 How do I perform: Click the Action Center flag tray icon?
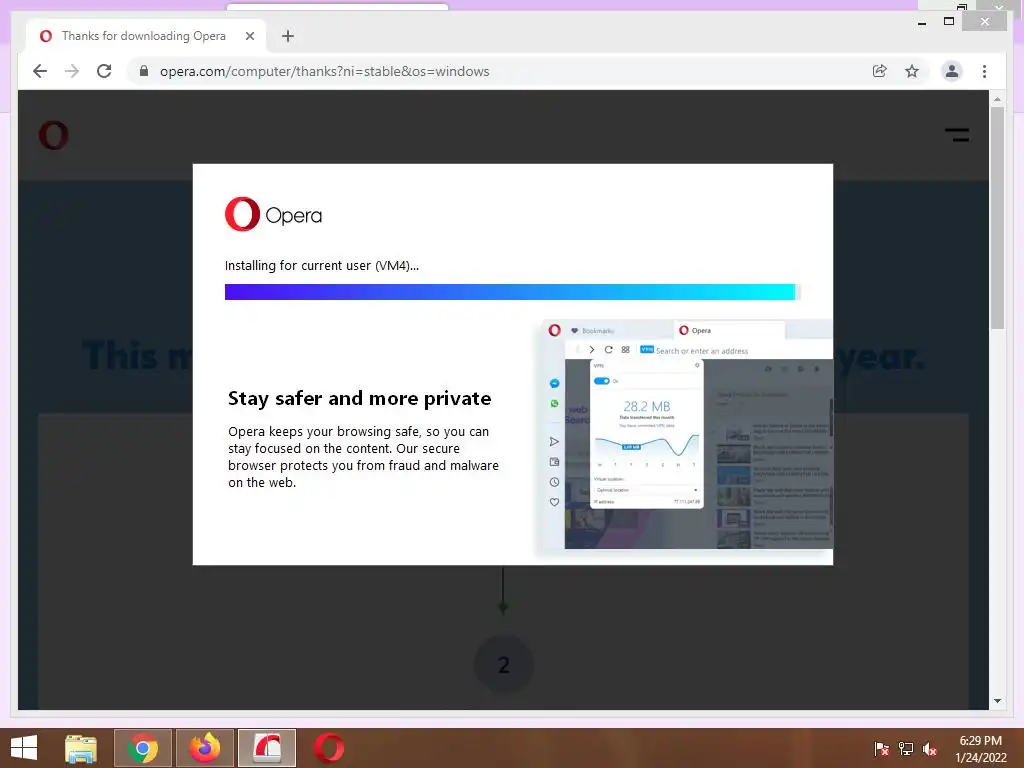tap(881, 749)
